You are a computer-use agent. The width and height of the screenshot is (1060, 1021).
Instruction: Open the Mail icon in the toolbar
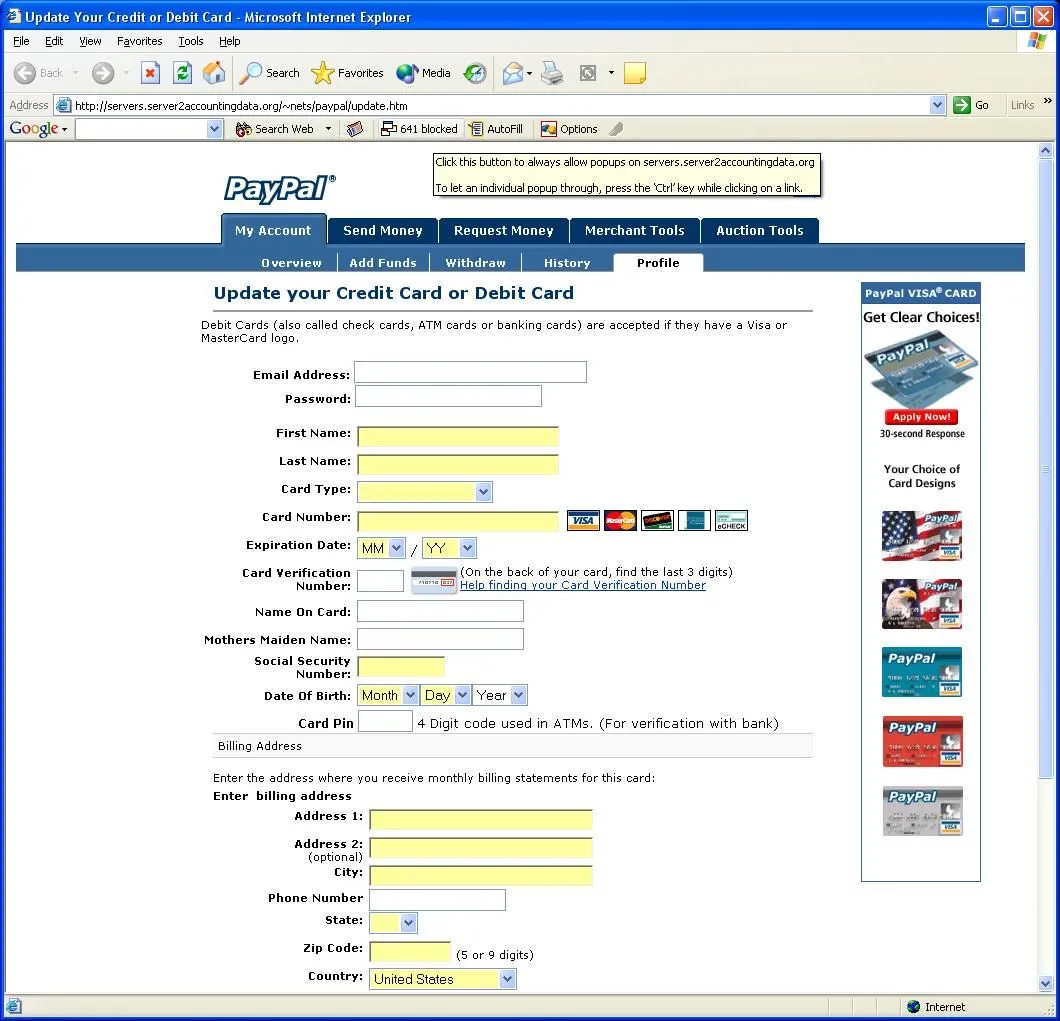point(513,73)
